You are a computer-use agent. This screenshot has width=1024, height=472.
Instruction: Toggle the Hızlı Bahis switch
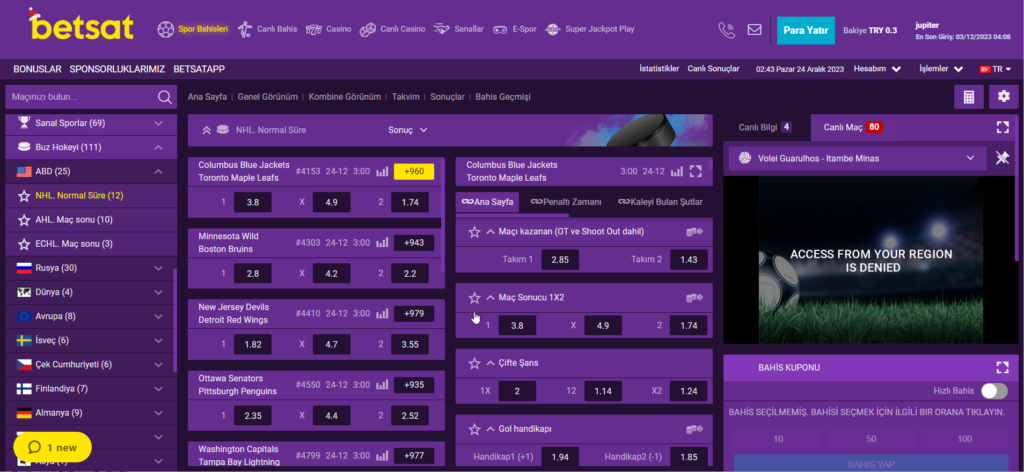click(x=994, y=391)
